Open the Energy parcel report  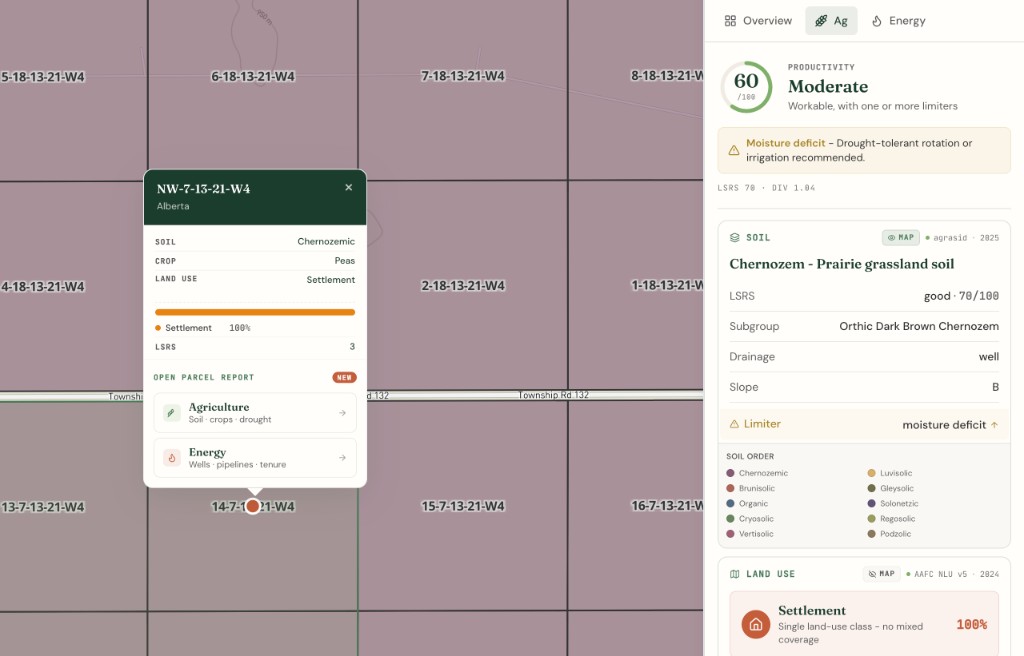[255, 458]
